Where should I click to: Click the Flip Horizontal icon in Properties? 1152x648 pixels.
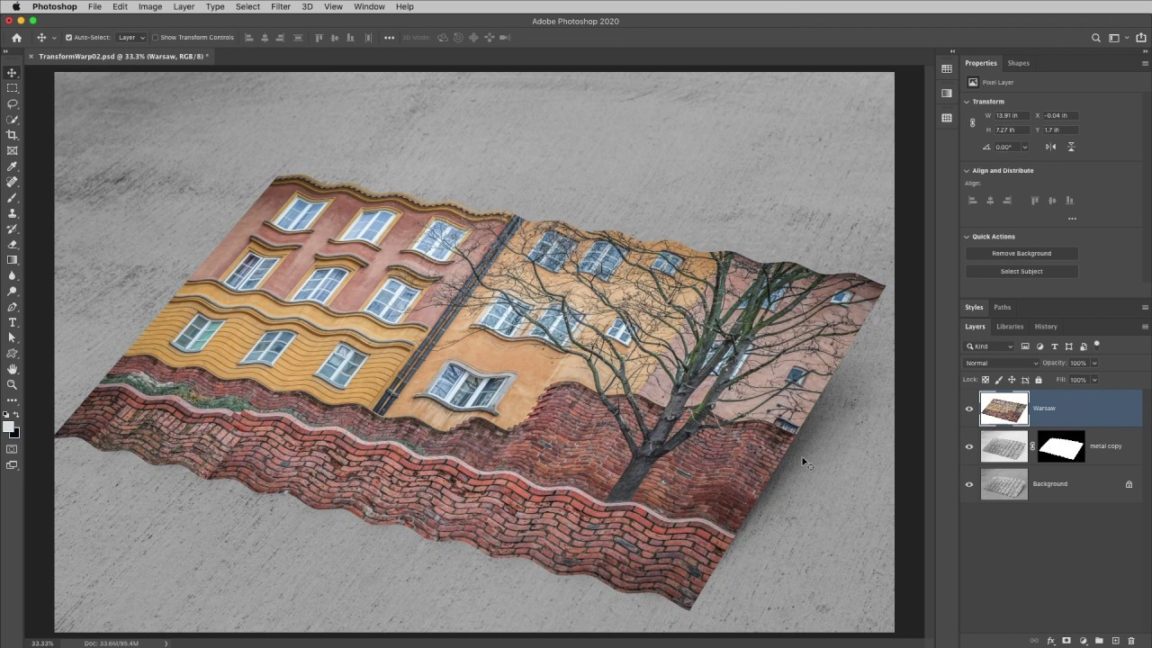[x=1050, y=147]
